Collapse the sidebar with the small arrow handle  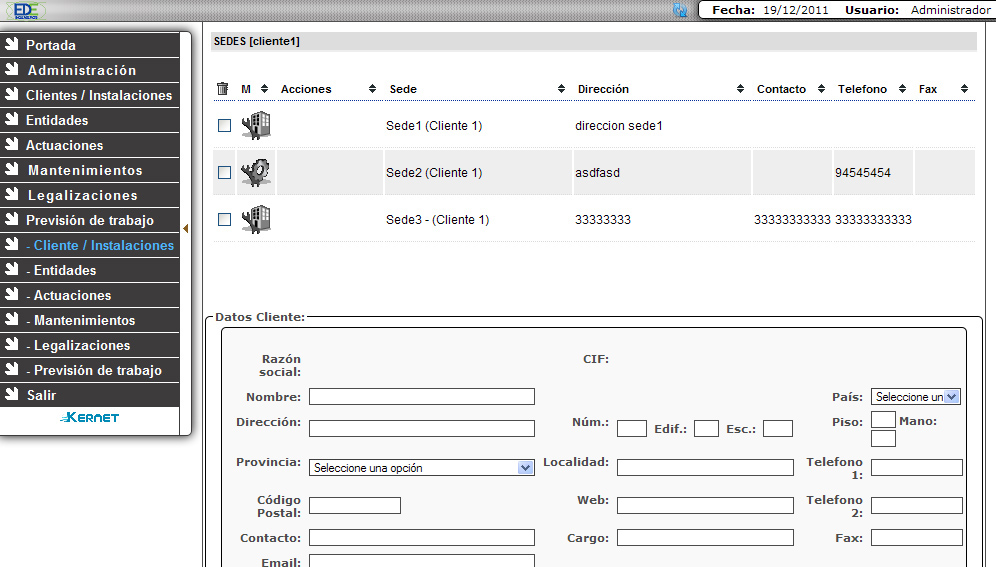tap(185, 229)
